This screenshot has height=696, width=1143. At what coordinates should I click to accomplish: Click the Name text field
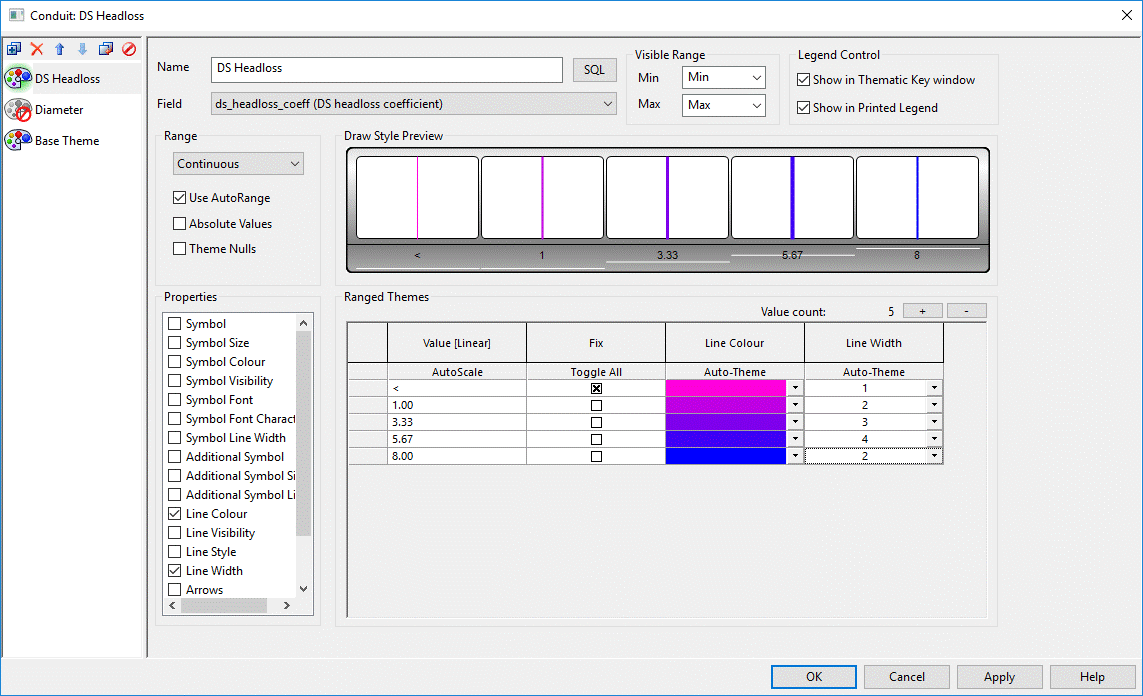pos(387,69)
